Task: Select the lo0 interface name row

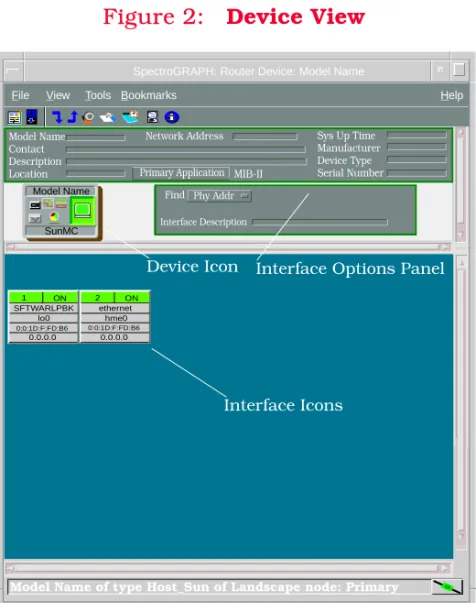Action: coord(43,318)
